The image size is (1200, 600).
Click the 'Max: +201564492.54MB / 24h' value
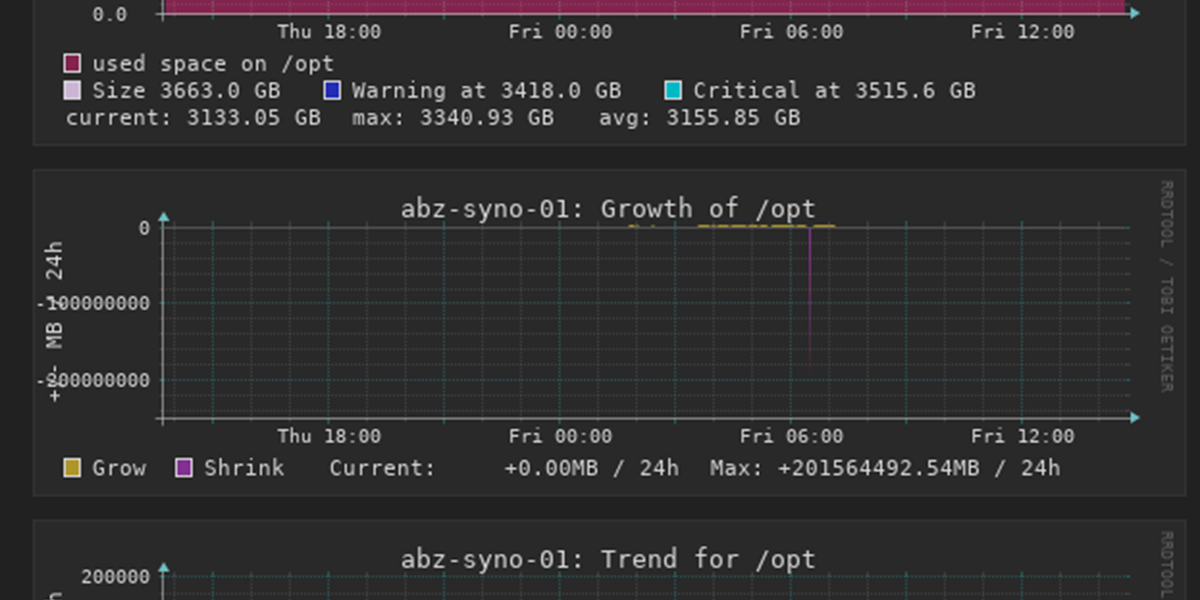[885, 468]
